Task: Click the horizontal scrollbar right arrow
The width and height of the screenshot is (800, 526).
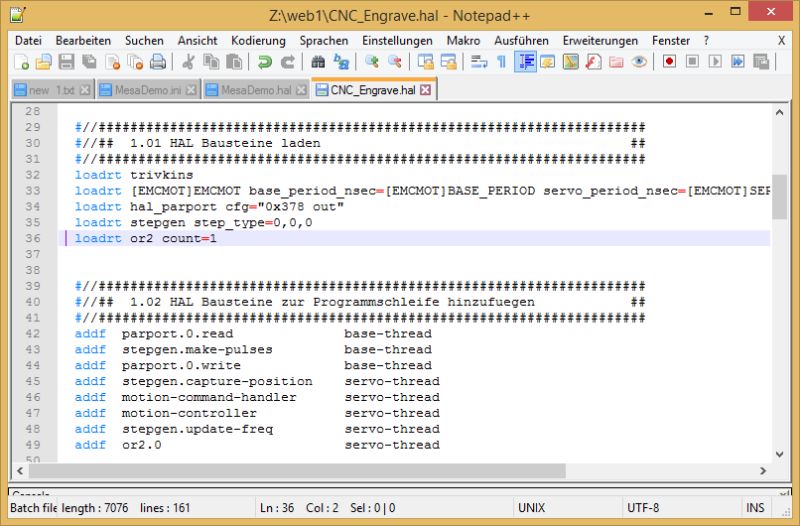Action: (x=763, y=470)
